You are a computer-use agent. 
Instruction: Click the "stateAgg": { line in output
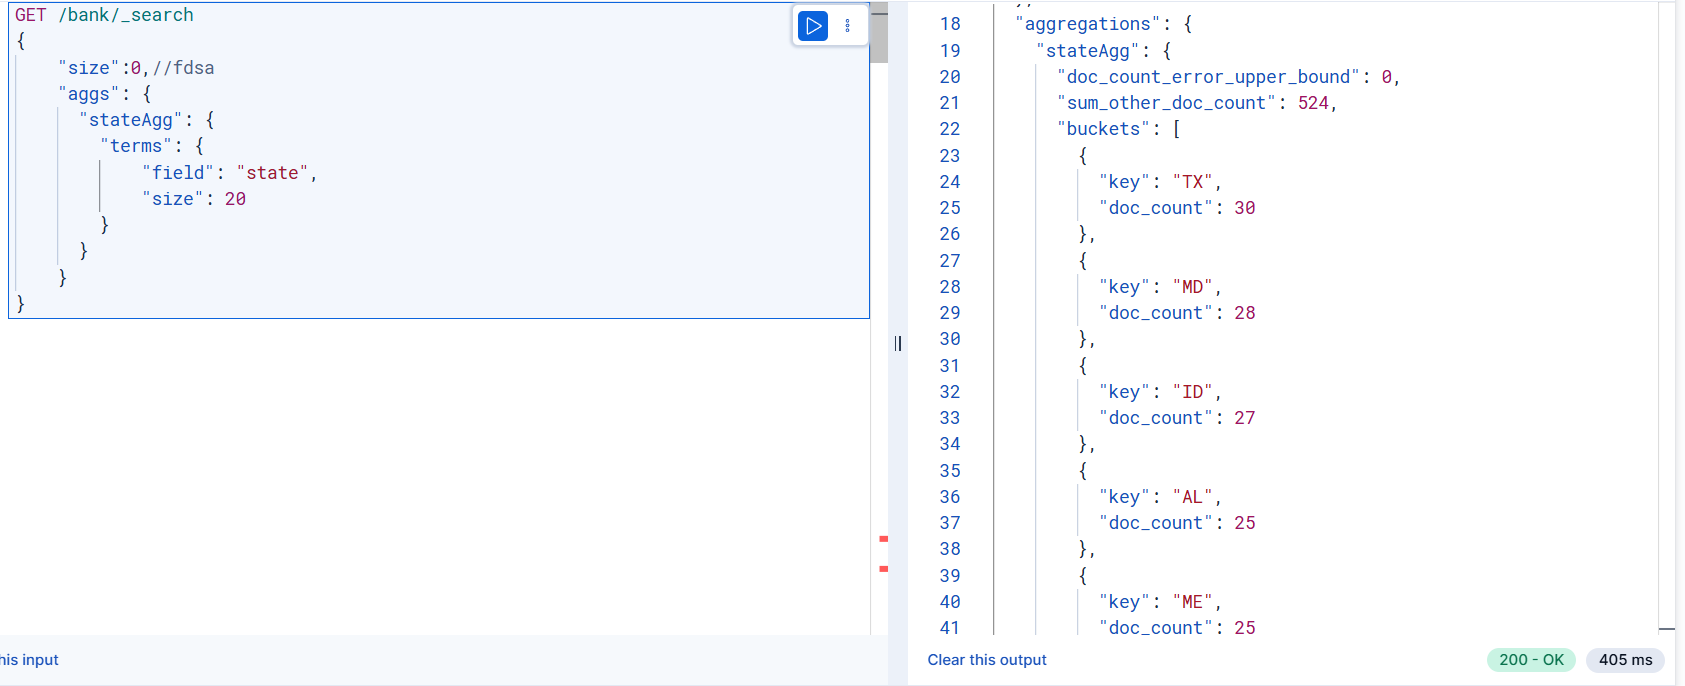[1103, 51]
